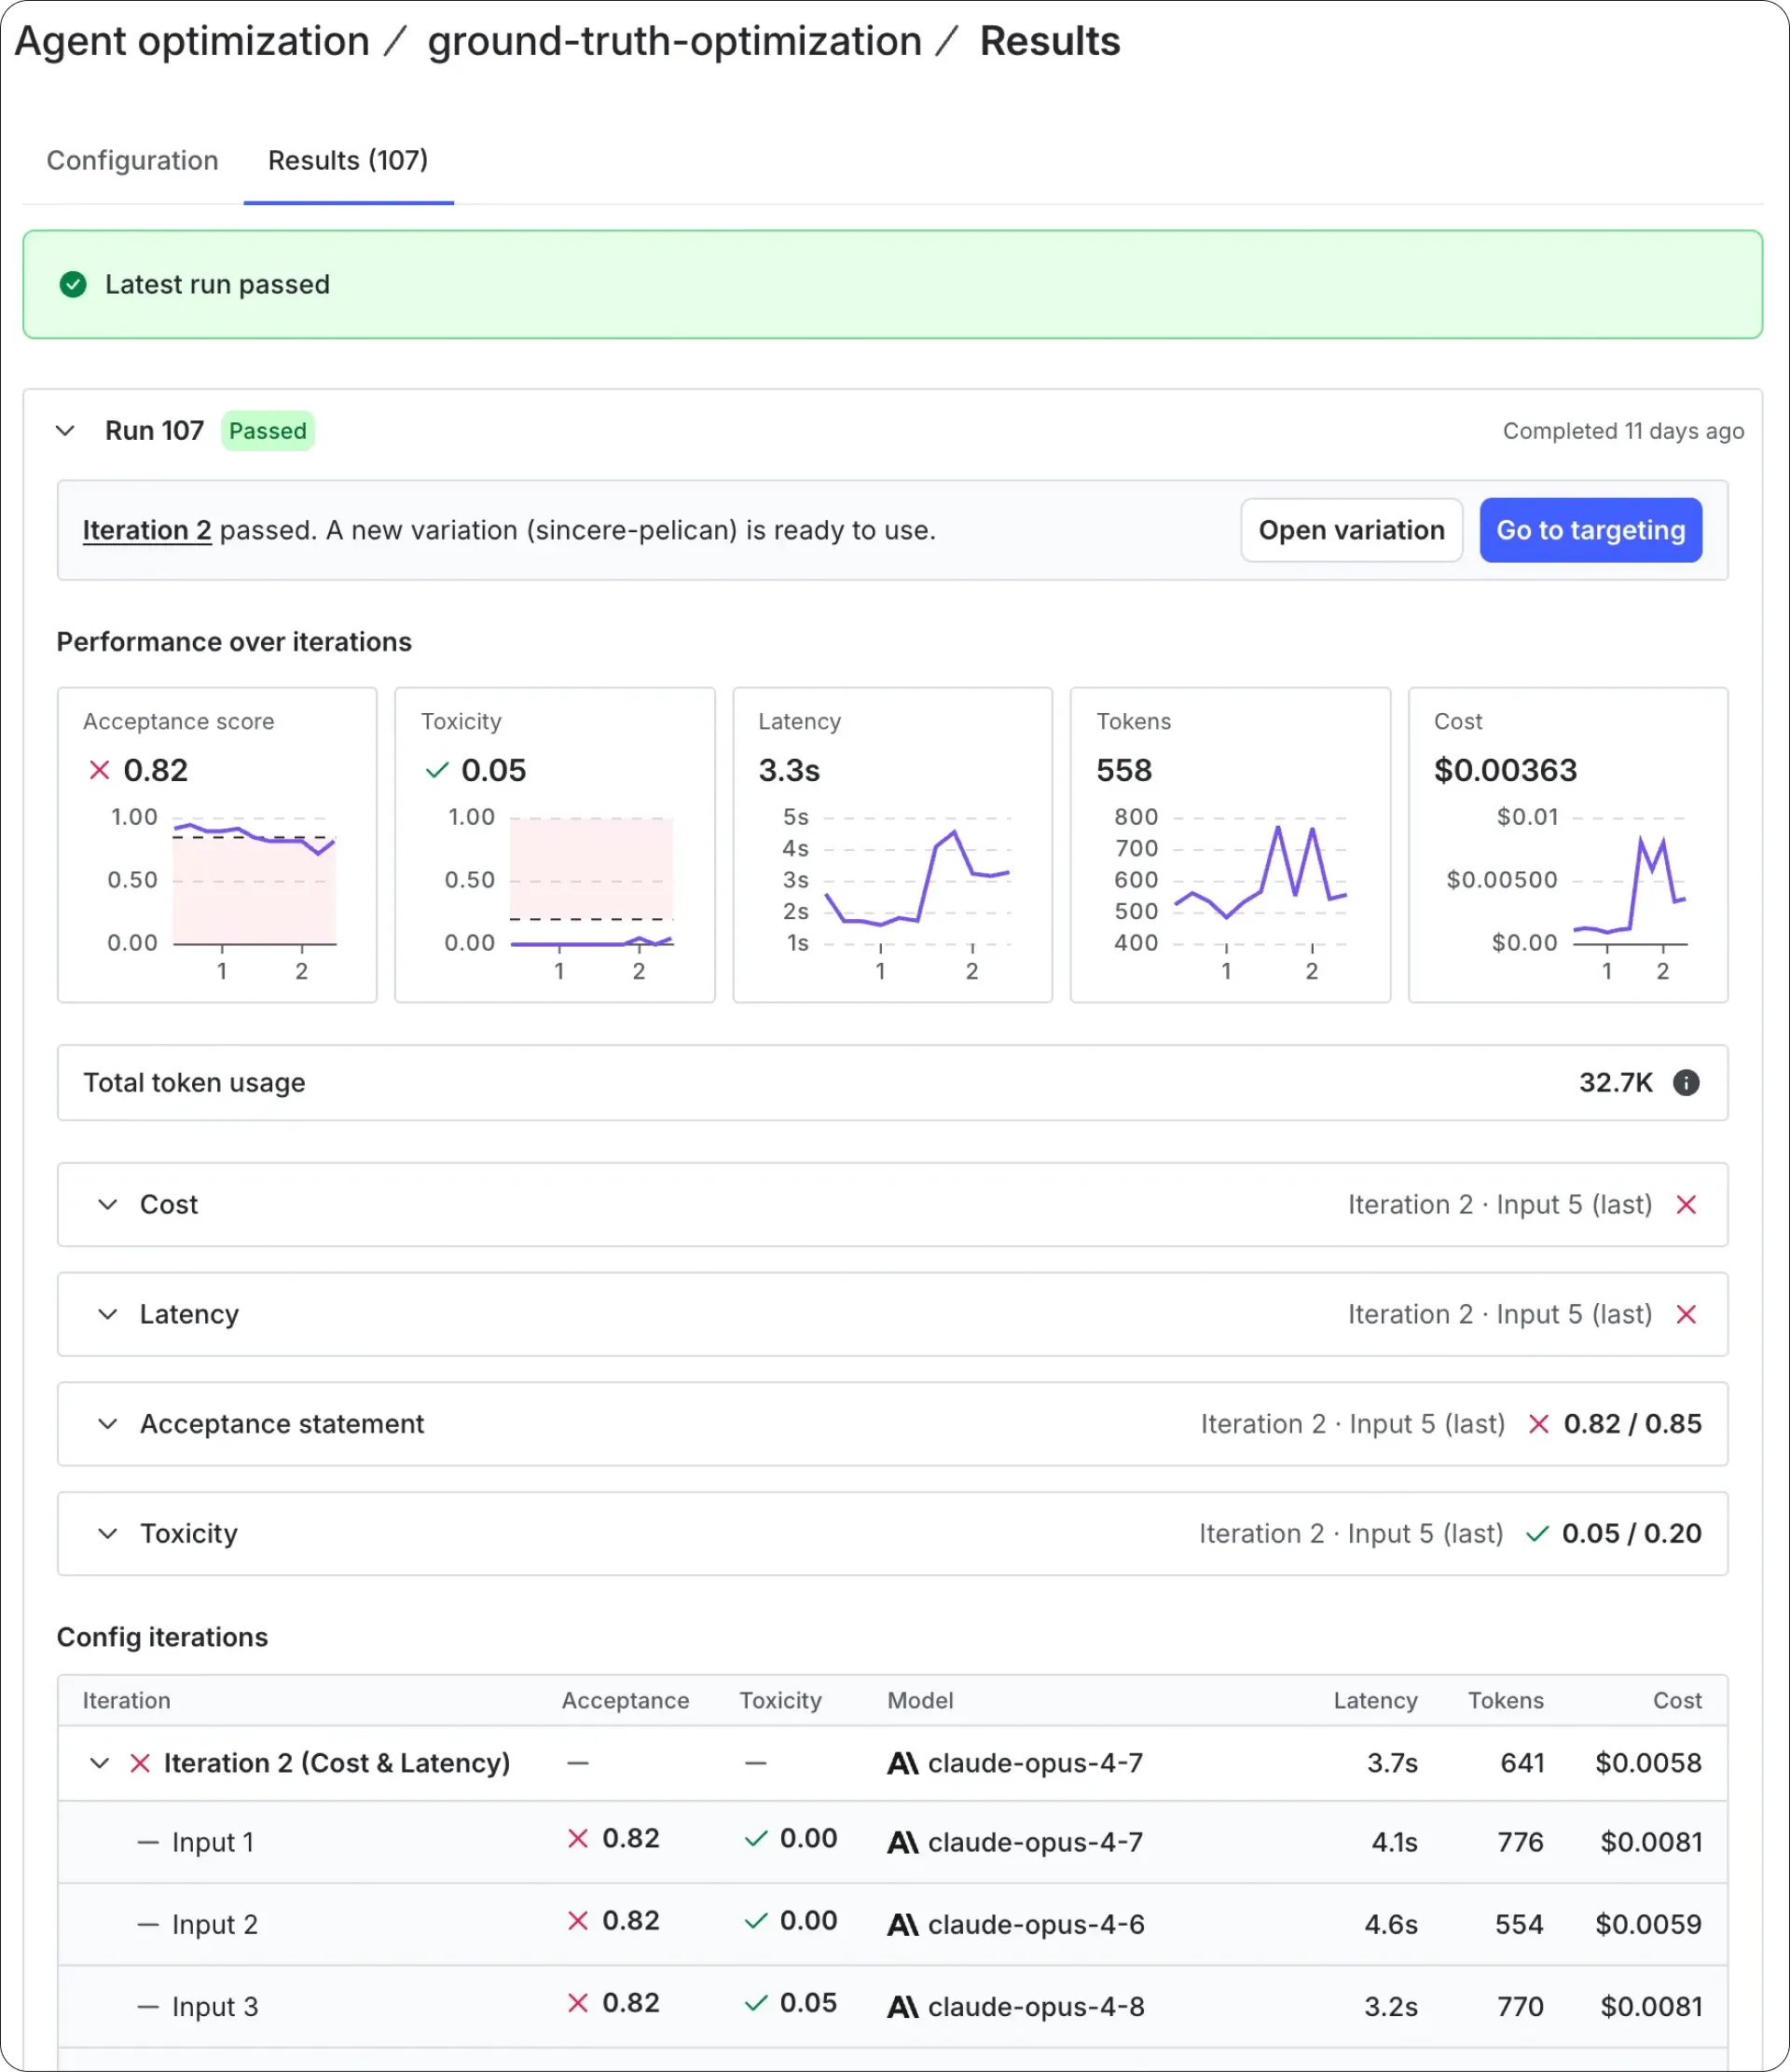Click the green check icon beside Latest run passed
Screen dimensions: 1790x2072
[73, 284]
